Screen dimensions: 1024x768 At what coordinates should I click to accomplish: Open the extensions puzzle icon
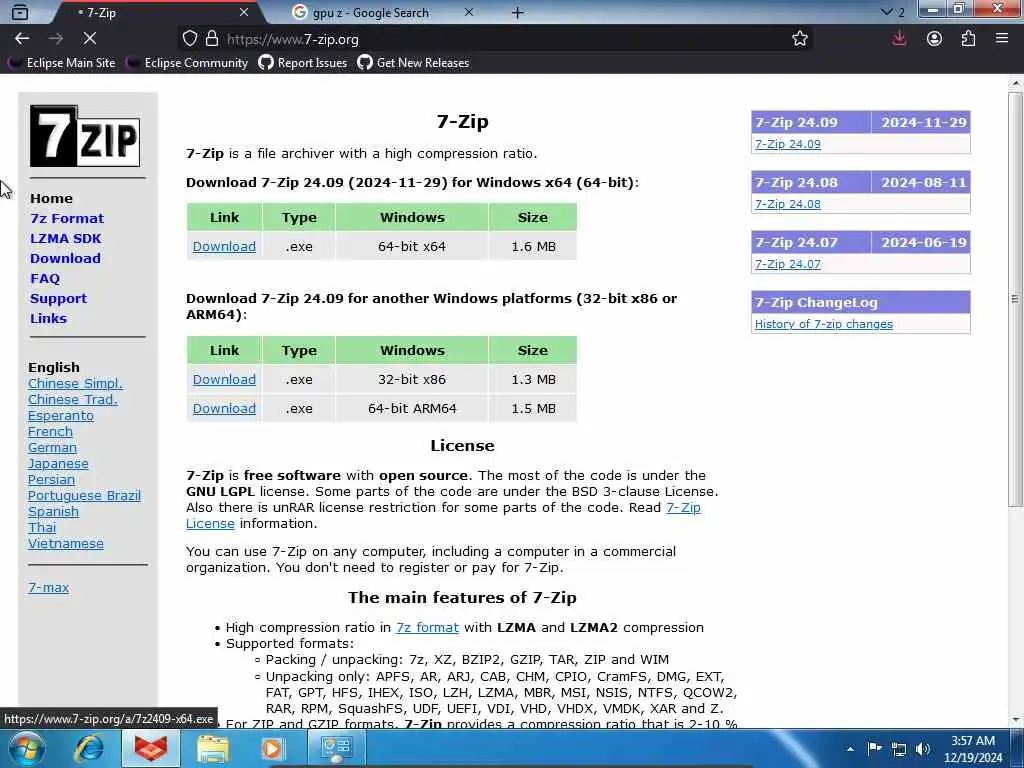(x=968, y=39)
